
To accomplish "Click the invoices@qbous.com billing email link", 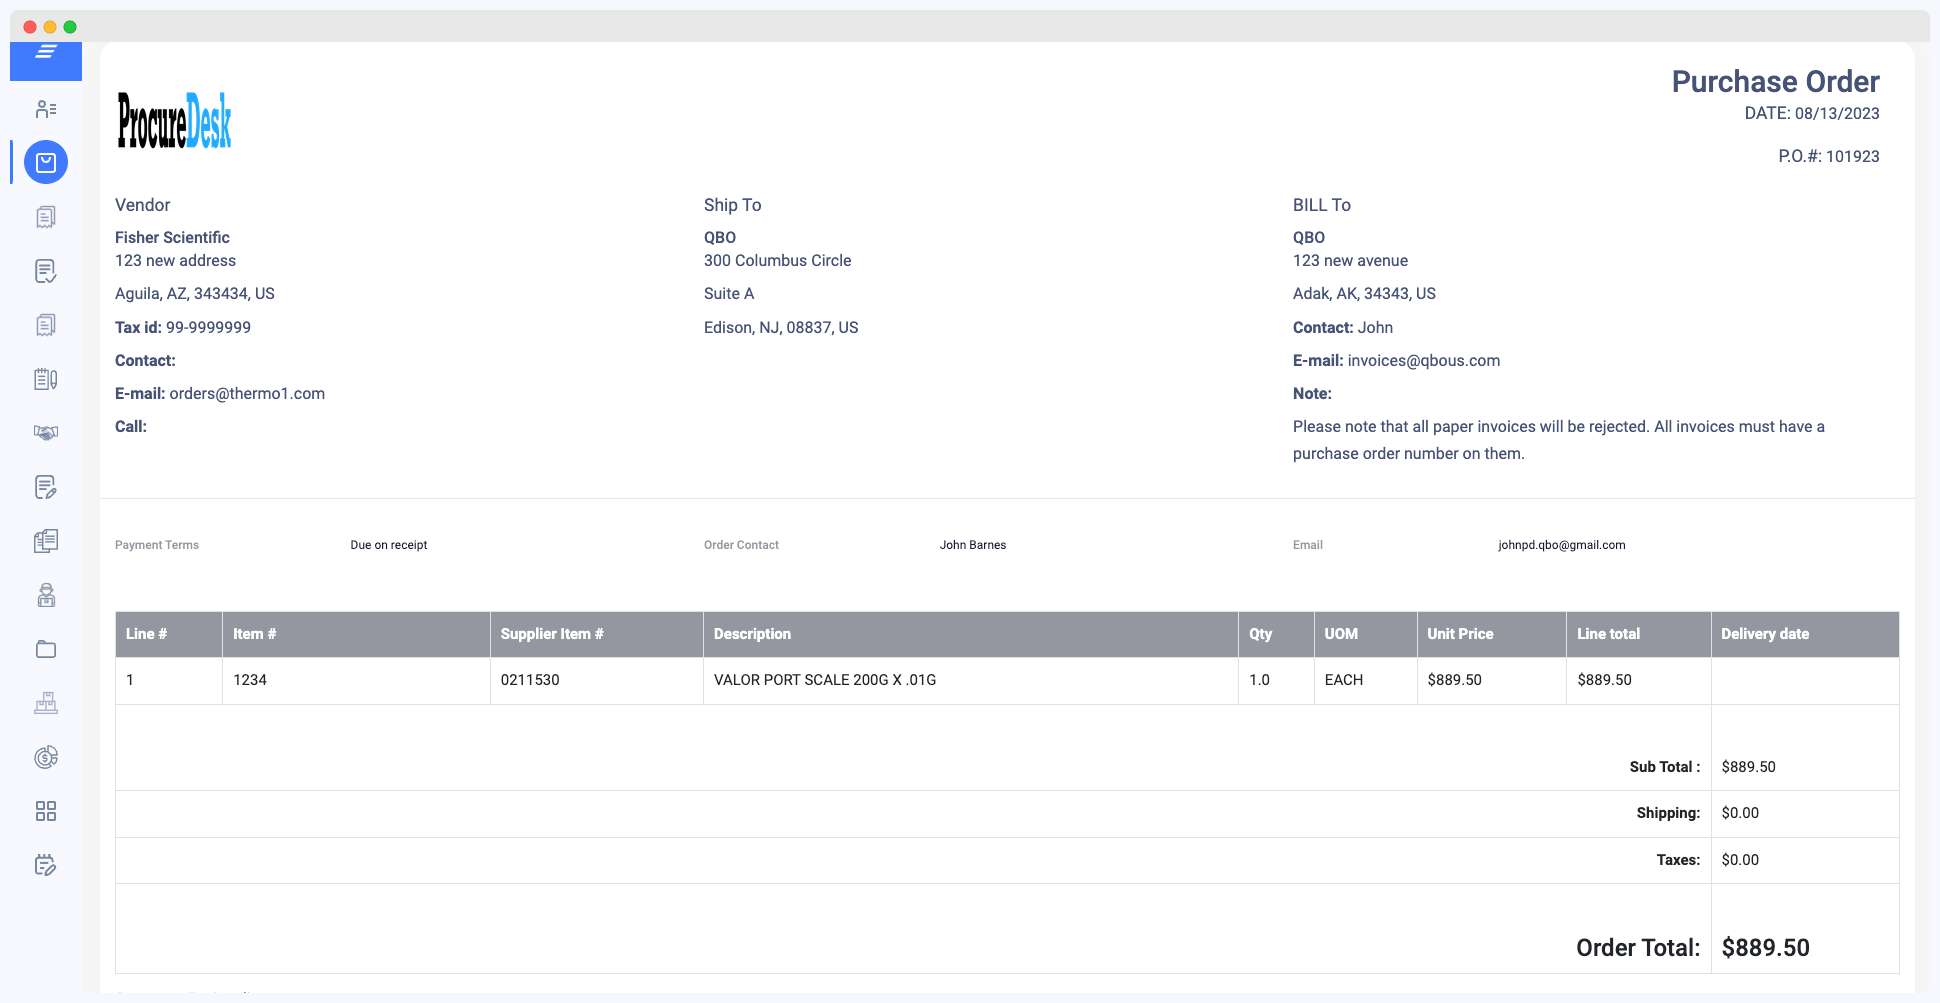I will click(x=1424, y=360).
